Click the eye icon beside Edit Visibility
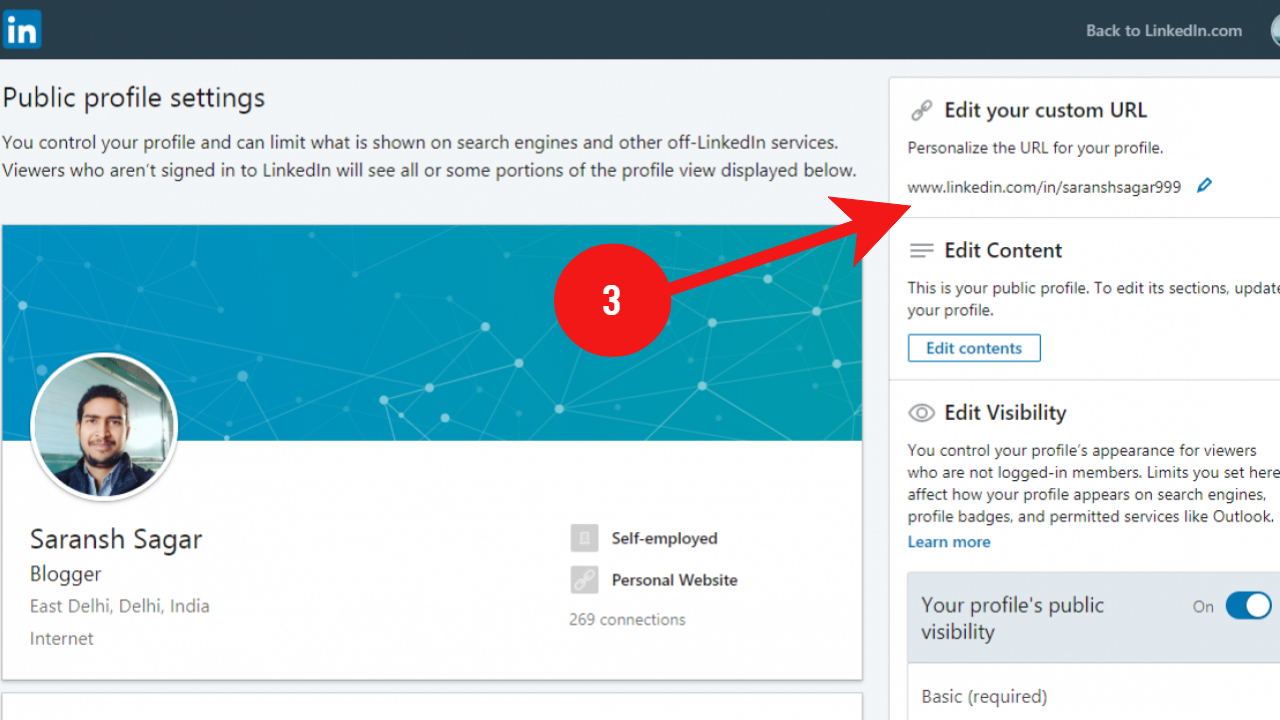Viewport: 1280px width, 720px height. pyautogui.click(x=921, y=413)
